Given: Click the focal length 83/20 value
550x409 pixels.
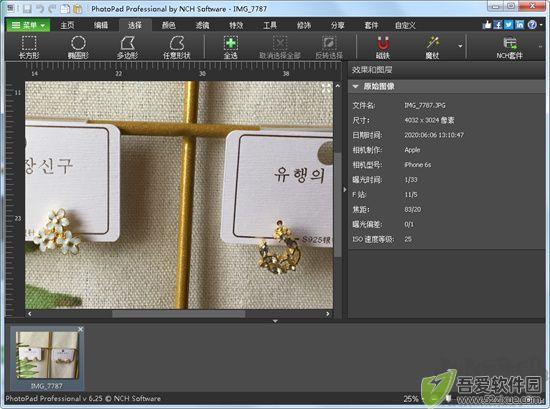Looking at the screenshot, I should [x=412, y=210].
